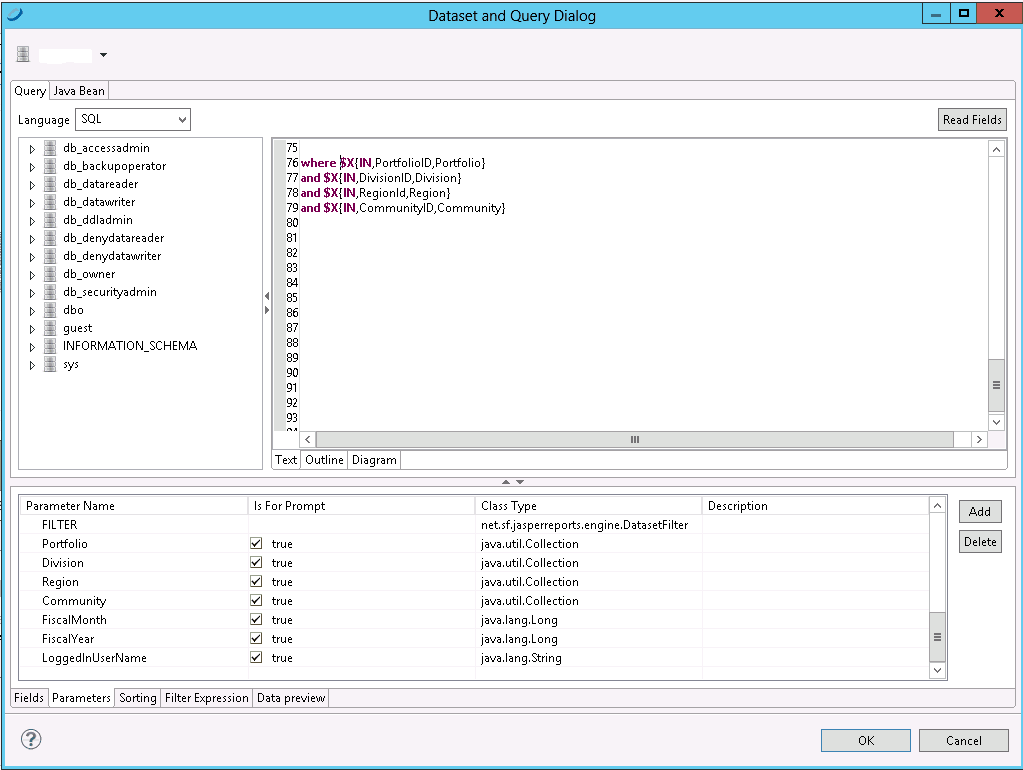The width and height of the screenshot is (1023, 770).
Task: Click the sys schema icon
Action: tap(50, 365)
